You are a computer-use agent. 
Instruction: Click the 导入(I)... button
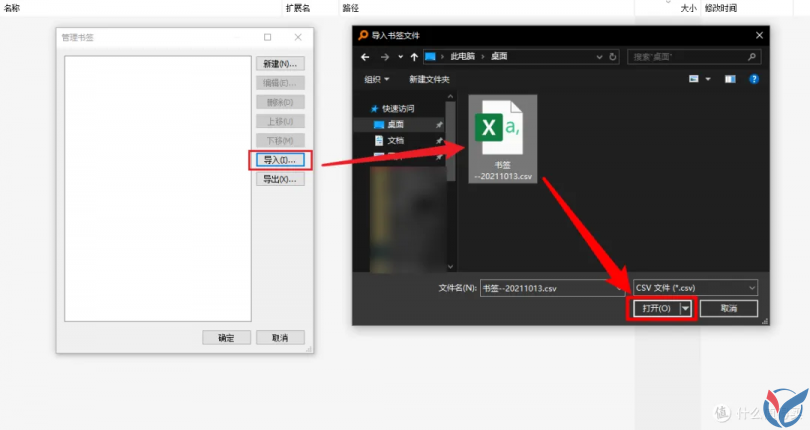(280, 160)
